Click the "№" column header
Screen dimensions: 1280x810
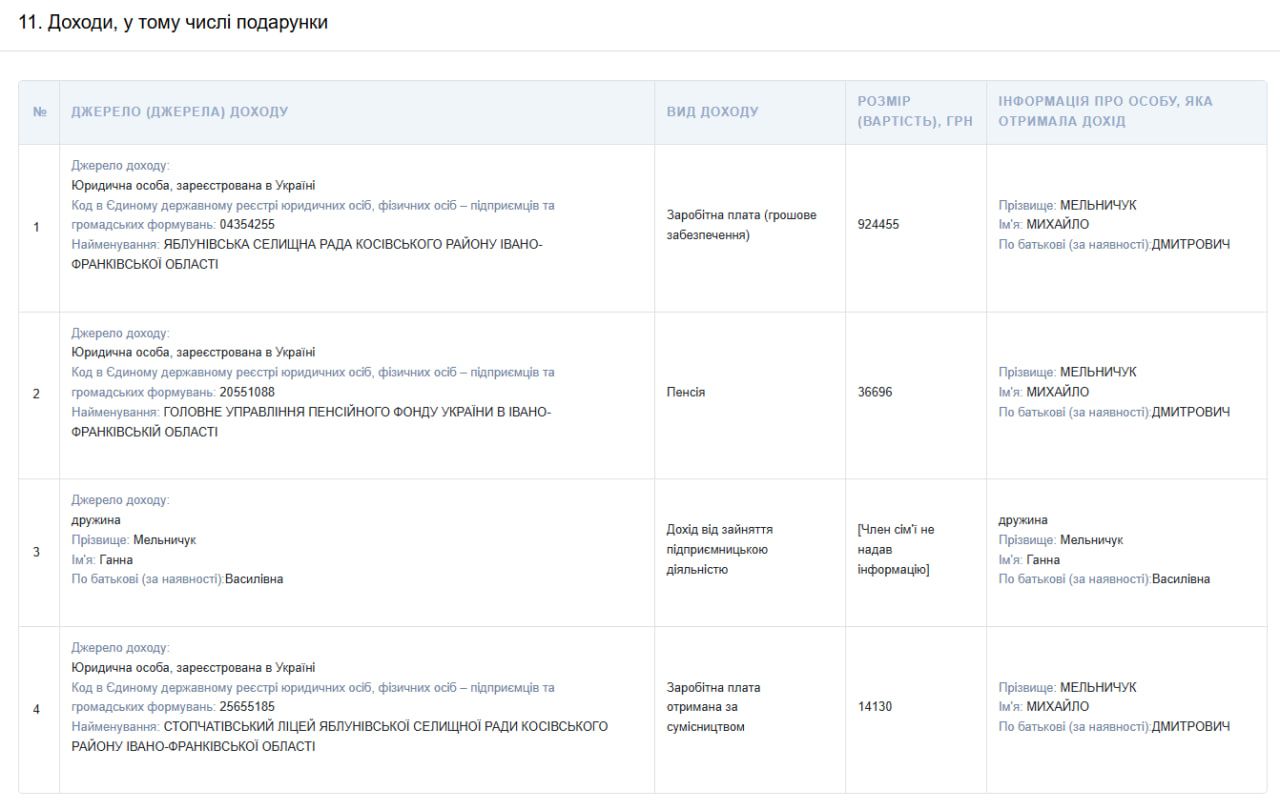39,112
